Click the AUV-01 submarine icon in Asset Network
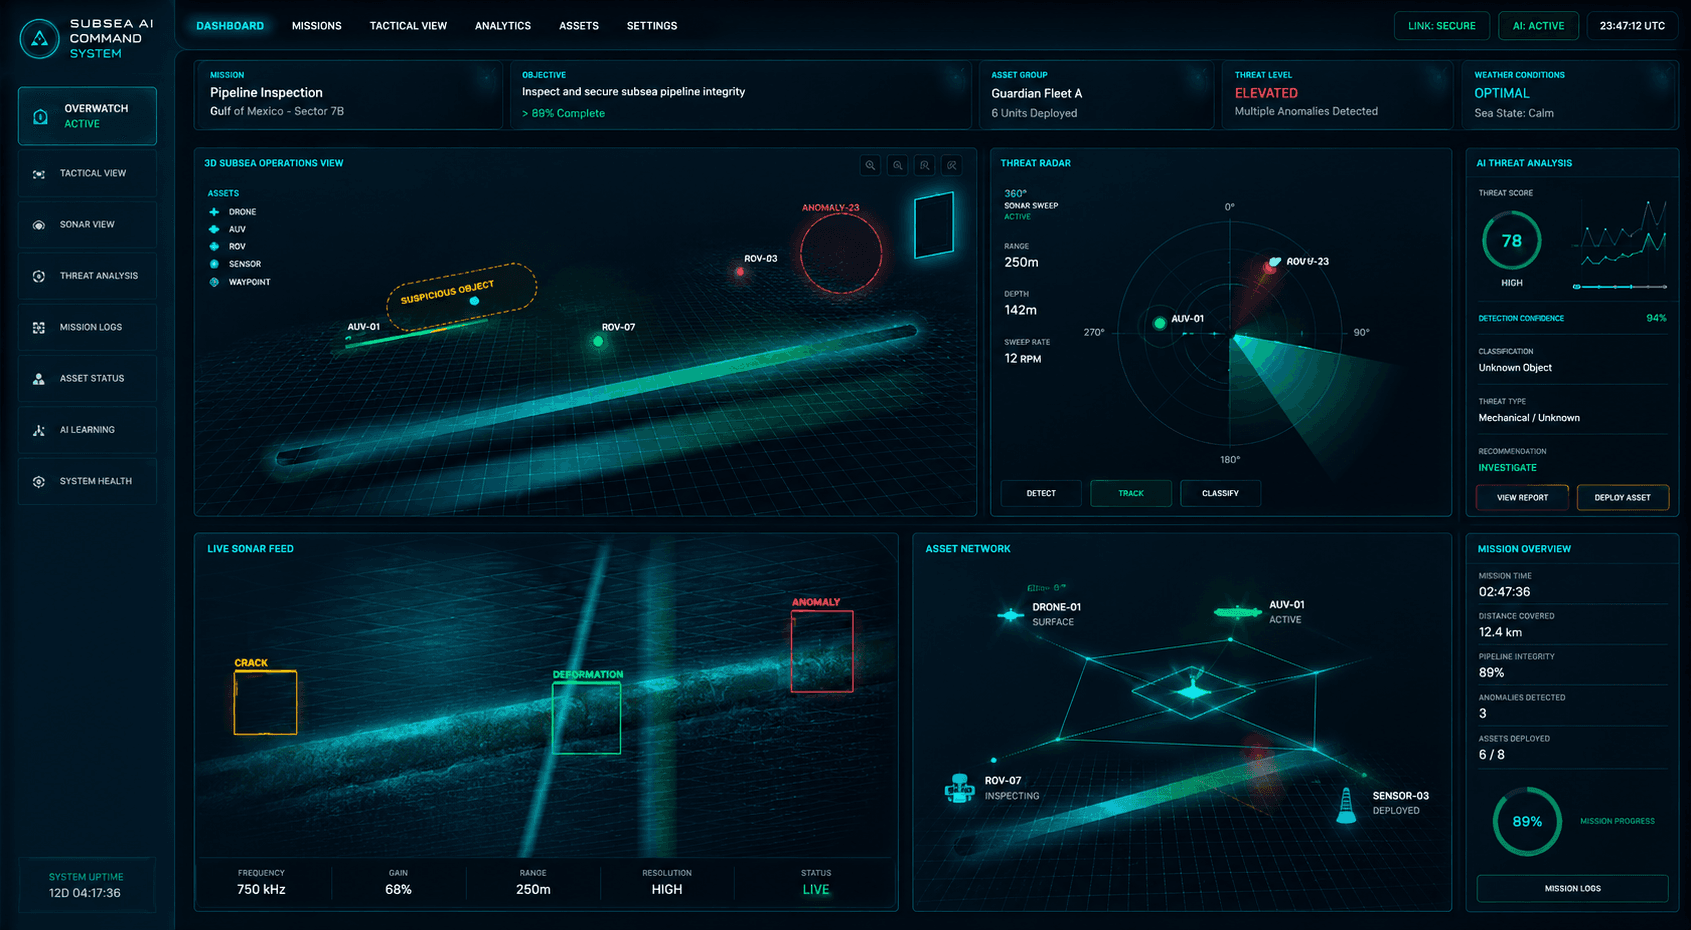The width and height of the screenshot is (1691, 930). [1238, 612]
